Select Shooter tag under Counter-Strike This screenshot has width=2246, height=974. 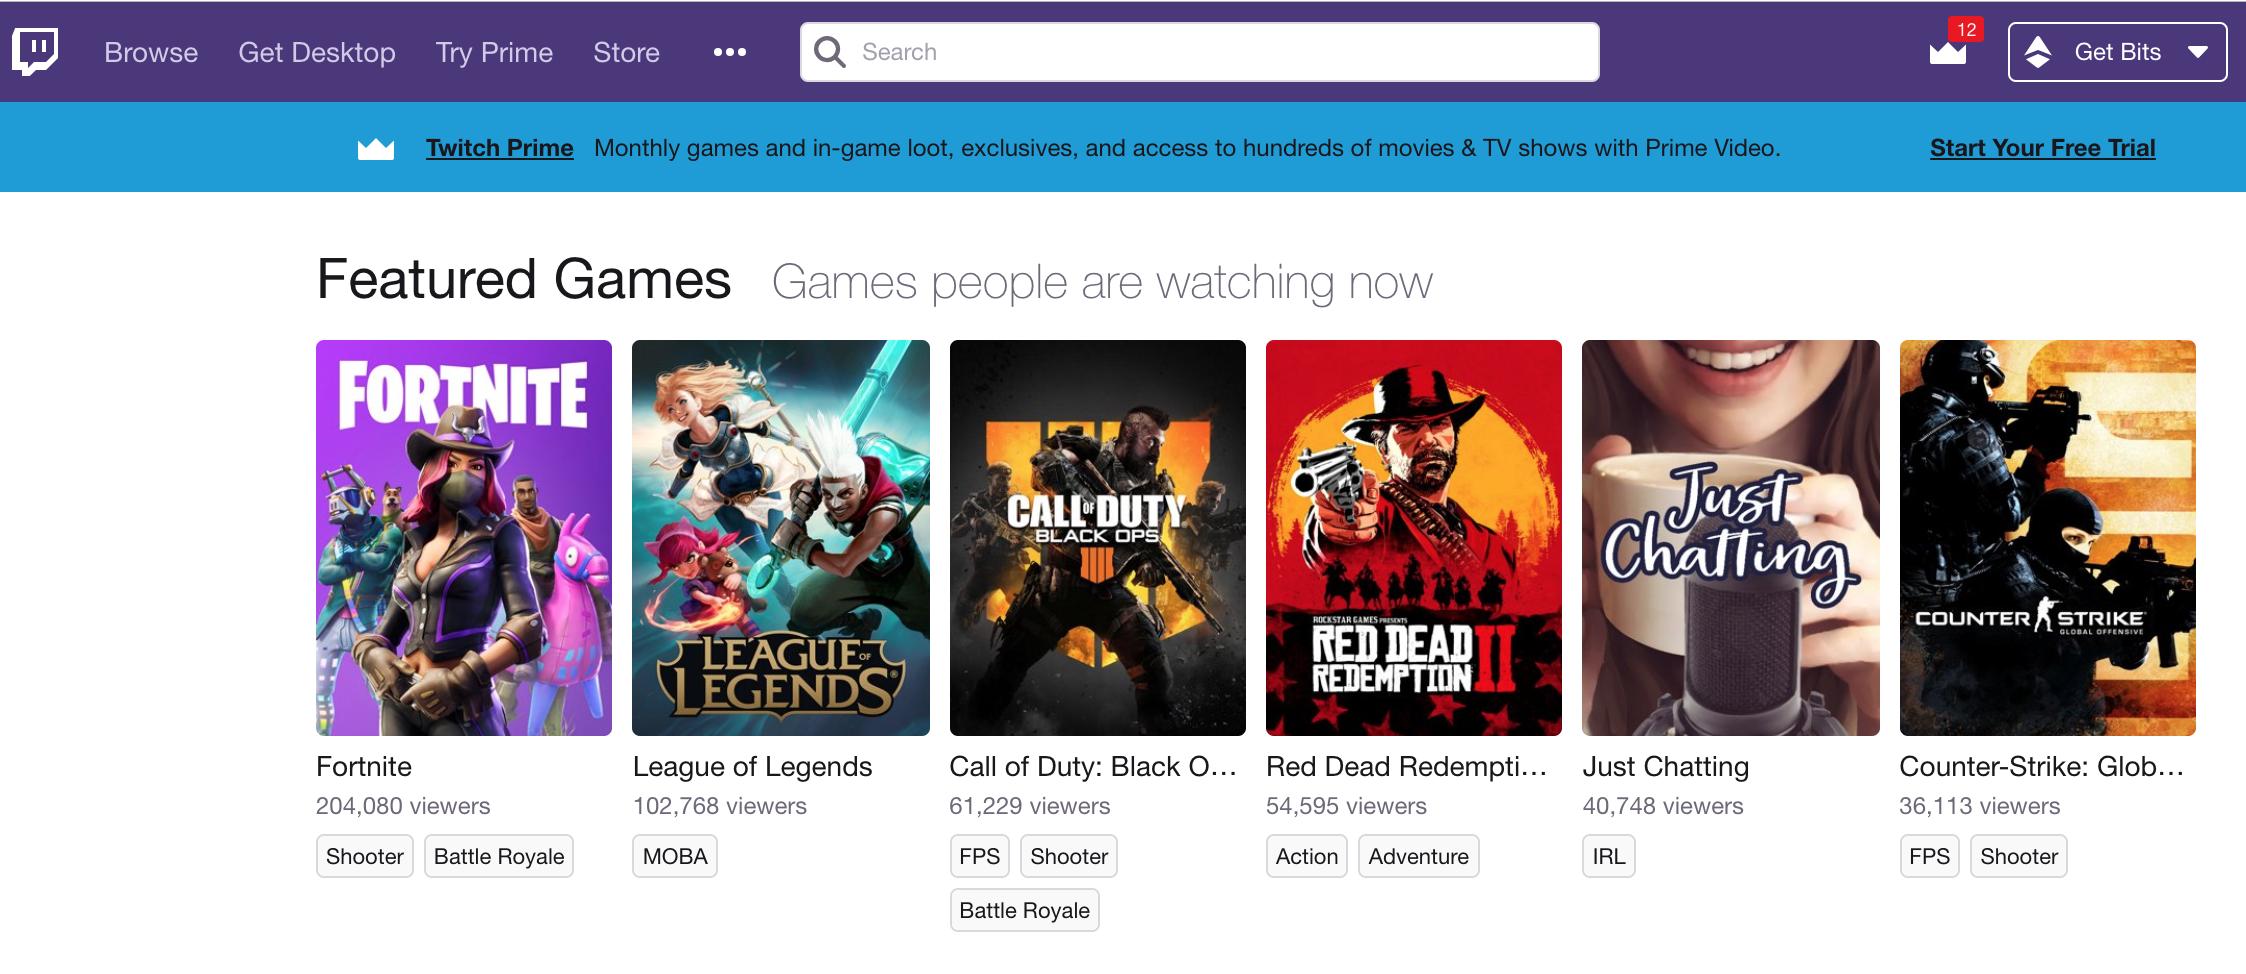coord(2019,856)
